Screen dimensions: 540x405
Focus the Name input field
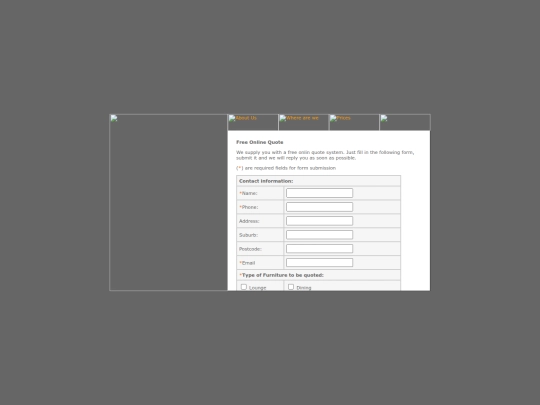pyautogui.click(x=319, y=193)
